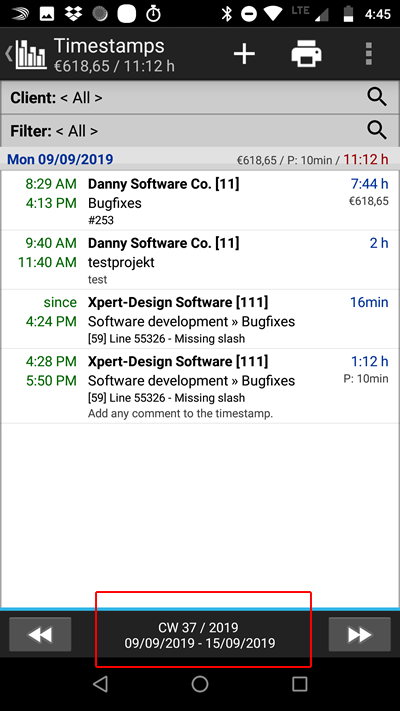Open the Client < All > selector
400x711 pixels.
tap(200, 97)
